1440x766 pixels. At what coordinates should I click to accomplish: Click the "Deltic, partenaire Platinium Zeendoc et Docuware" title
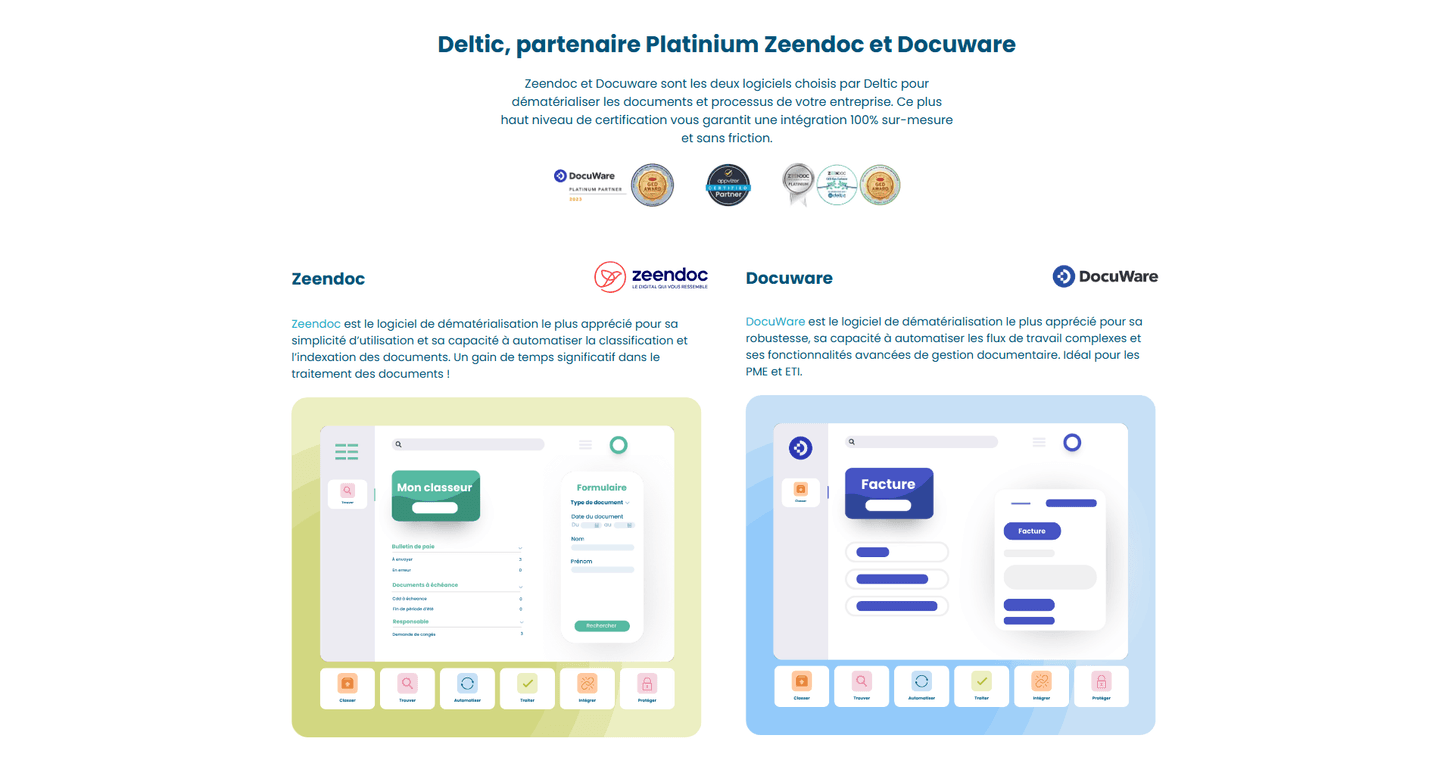(727, 44)
